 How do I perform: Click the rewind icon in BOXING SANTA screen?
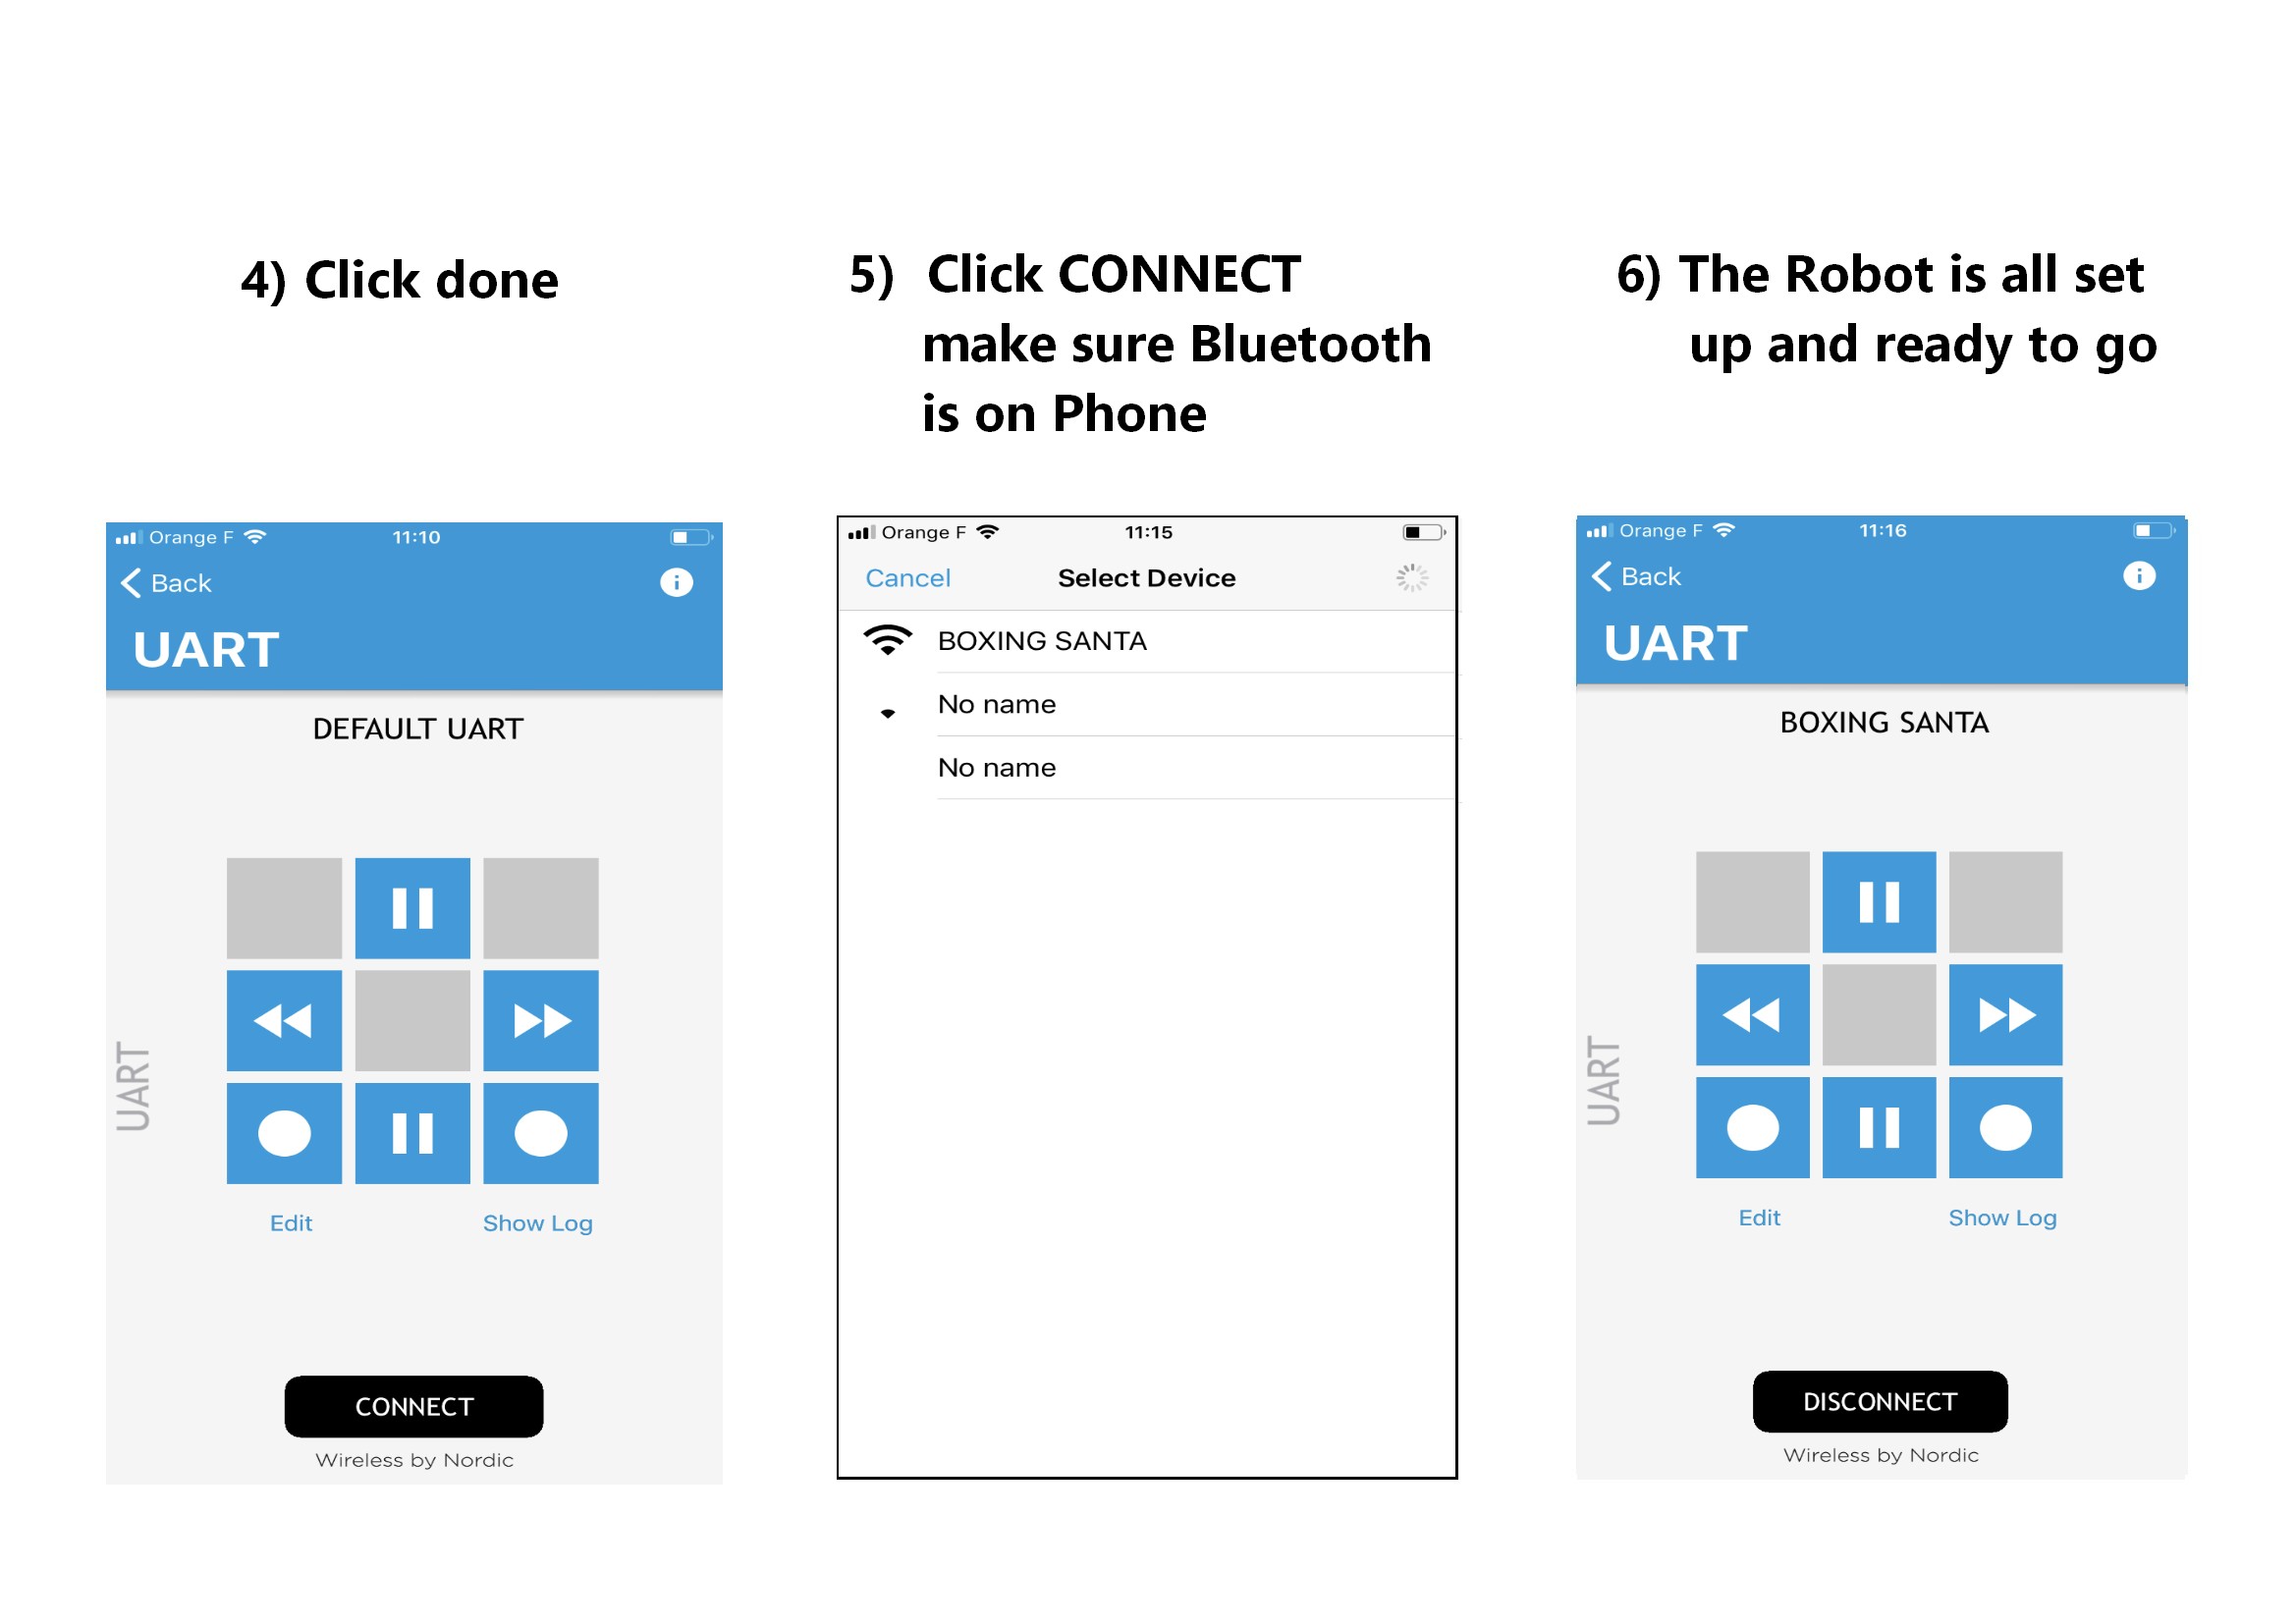1753,1014
